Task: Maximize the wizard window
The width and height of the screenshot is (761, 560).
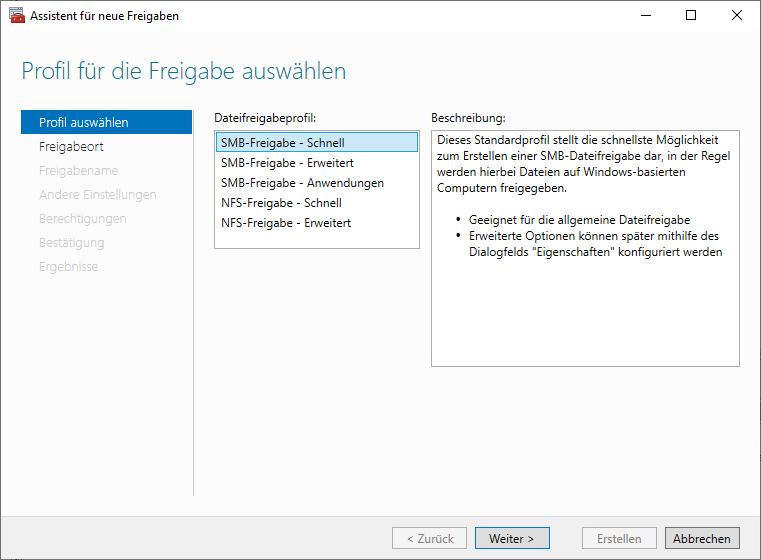Action: click(x=691, y=16)
